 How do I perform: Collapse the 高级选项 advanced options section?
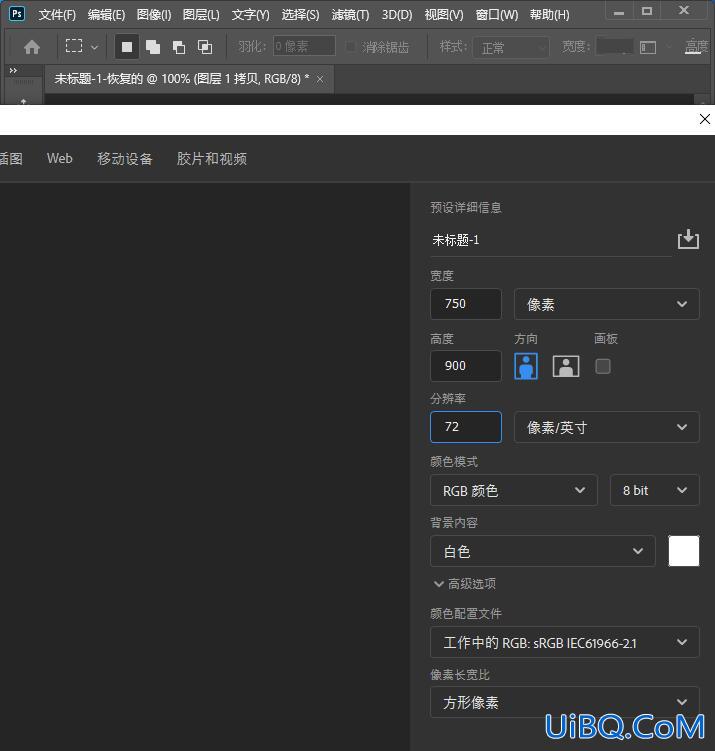coord(465,584)
